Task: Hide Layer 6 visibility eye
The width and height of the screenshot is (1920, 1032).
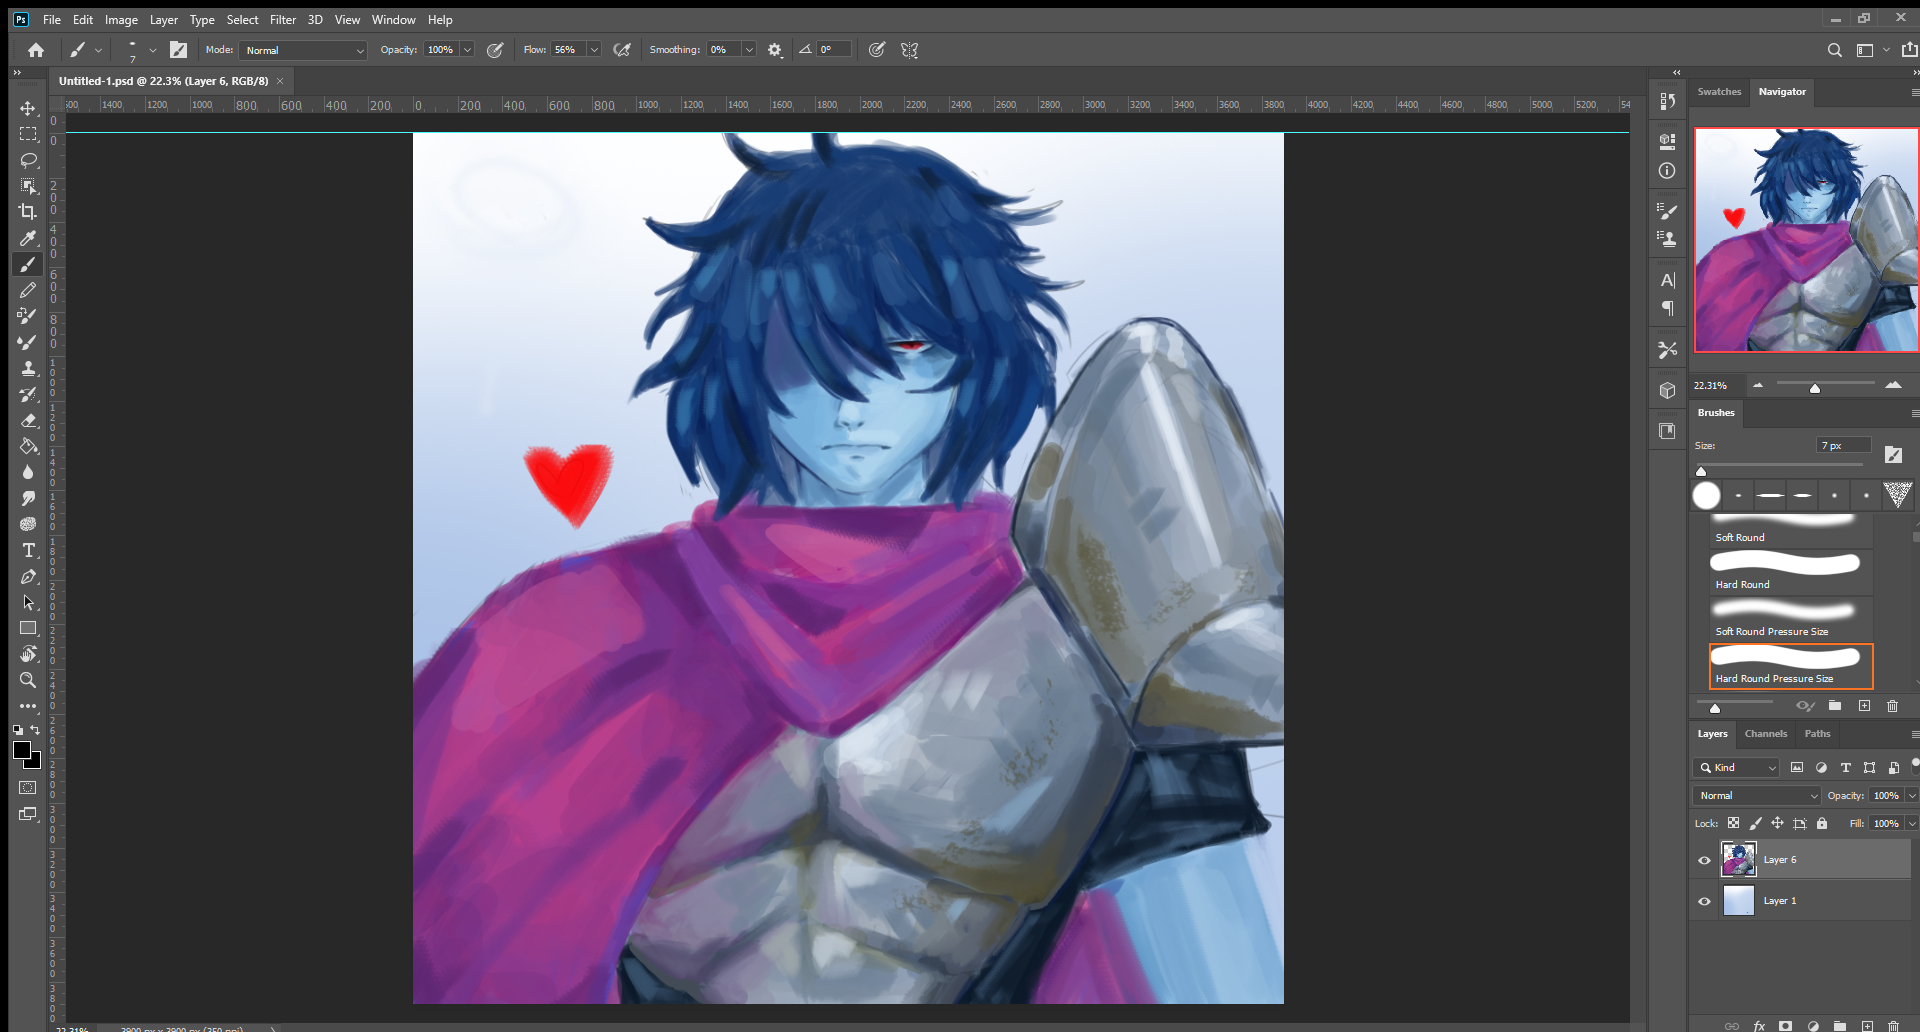Action: coord(1705,860)
